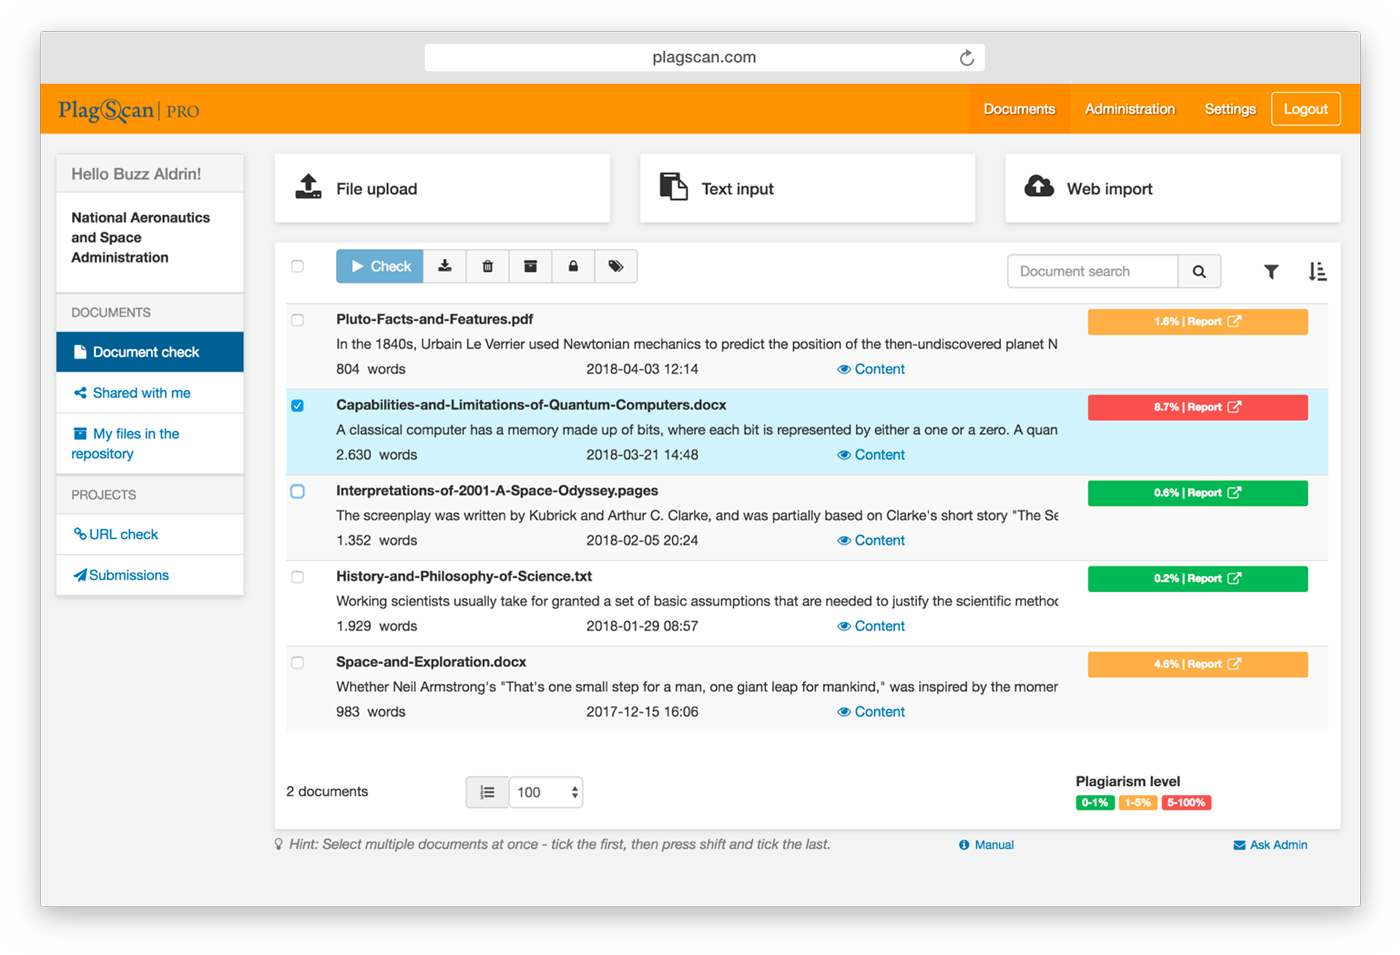Open Settings in the top navigation
This screenshot has height=955, width=1400.
1229,109
